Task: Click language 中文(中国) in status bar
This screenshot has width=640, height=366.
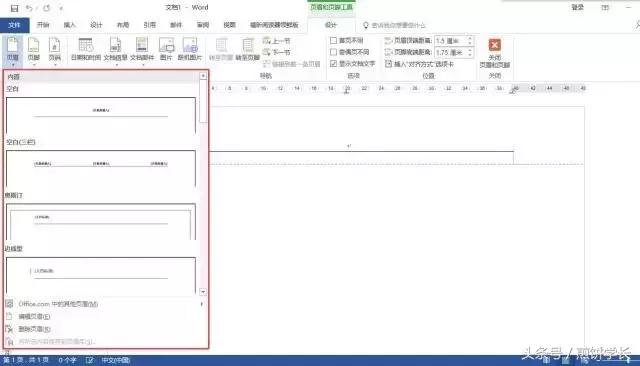Action: coord(116,360)
